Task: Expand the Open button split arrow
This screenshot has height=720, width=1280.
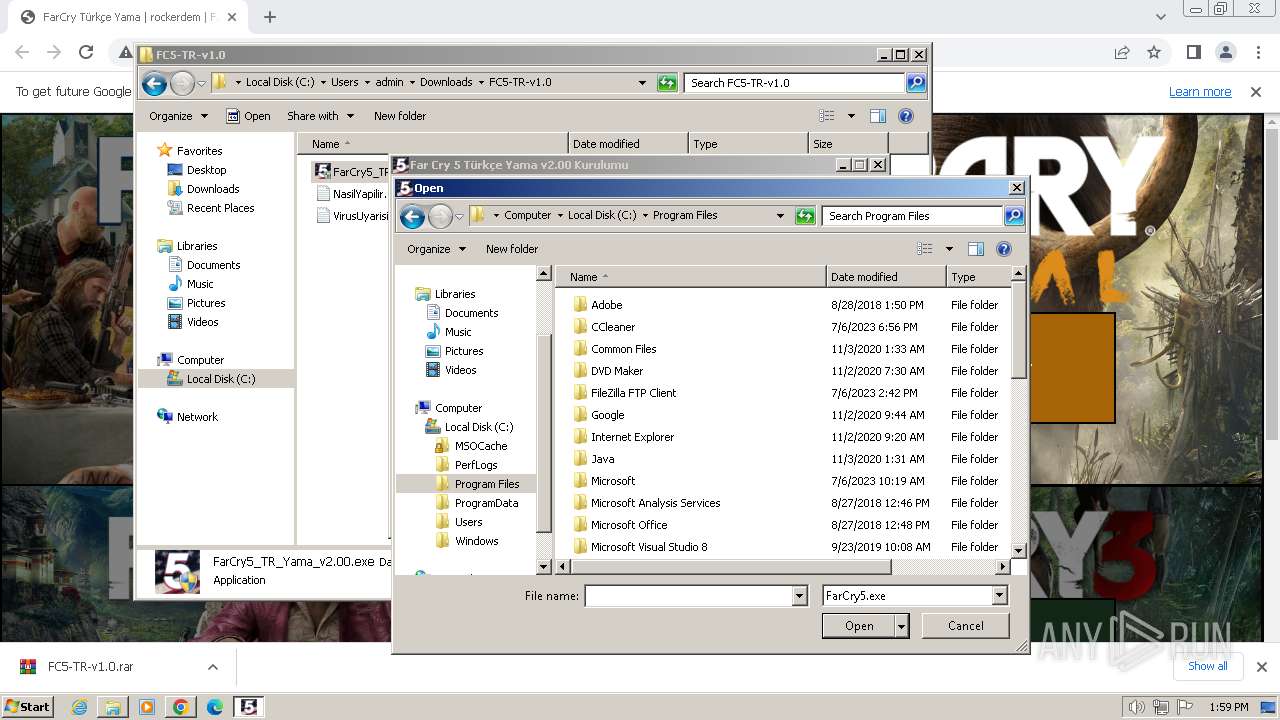Action: (x=901, y=626)
